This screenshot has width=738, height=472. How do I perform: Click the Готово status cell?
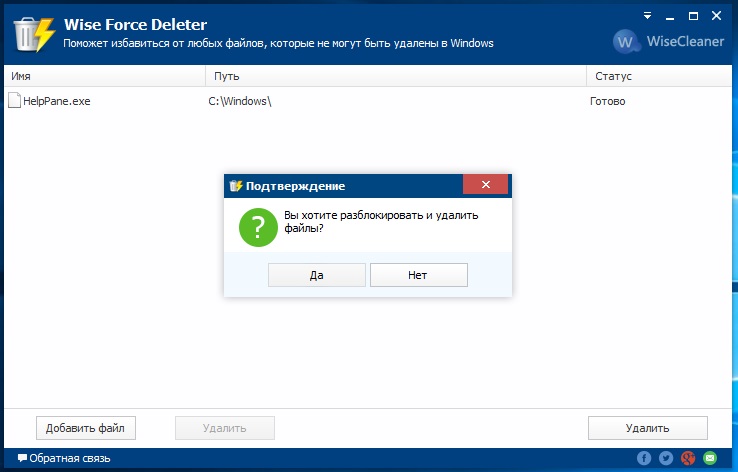click(608, 101)
